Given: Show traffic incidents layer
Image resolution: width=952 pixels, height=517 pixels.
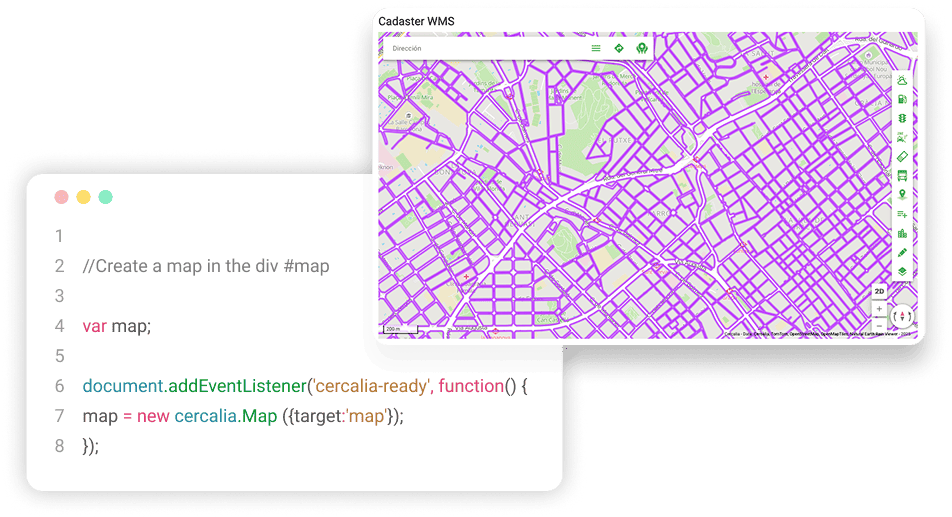Looking at the screenshot, I should 902,138.
